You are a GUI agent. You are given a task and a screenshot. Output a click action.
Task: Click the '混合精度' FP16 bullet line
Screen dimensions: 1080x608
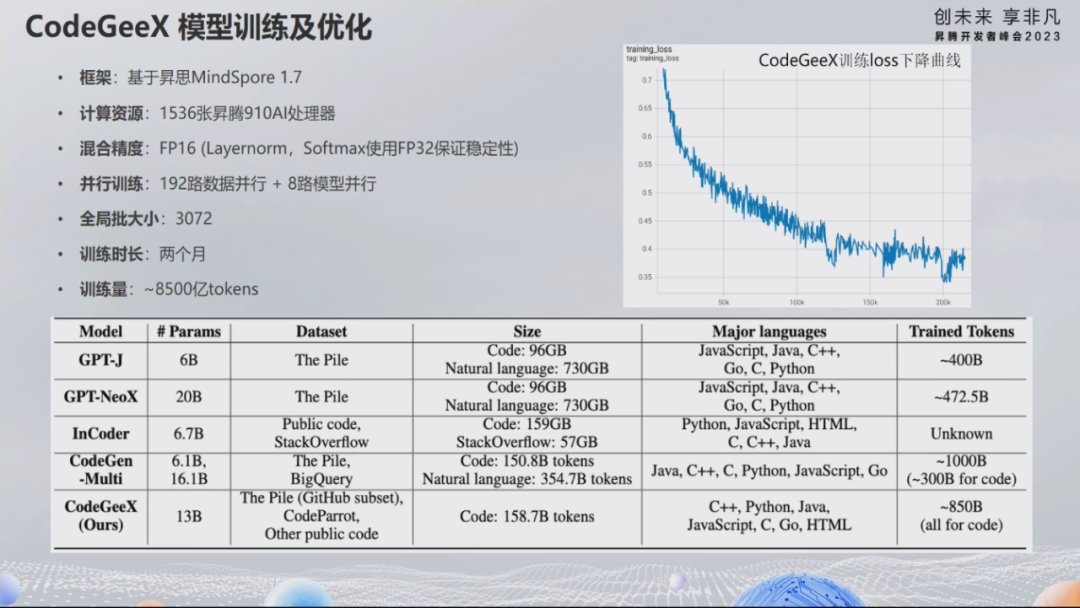(x=298, y=148)
